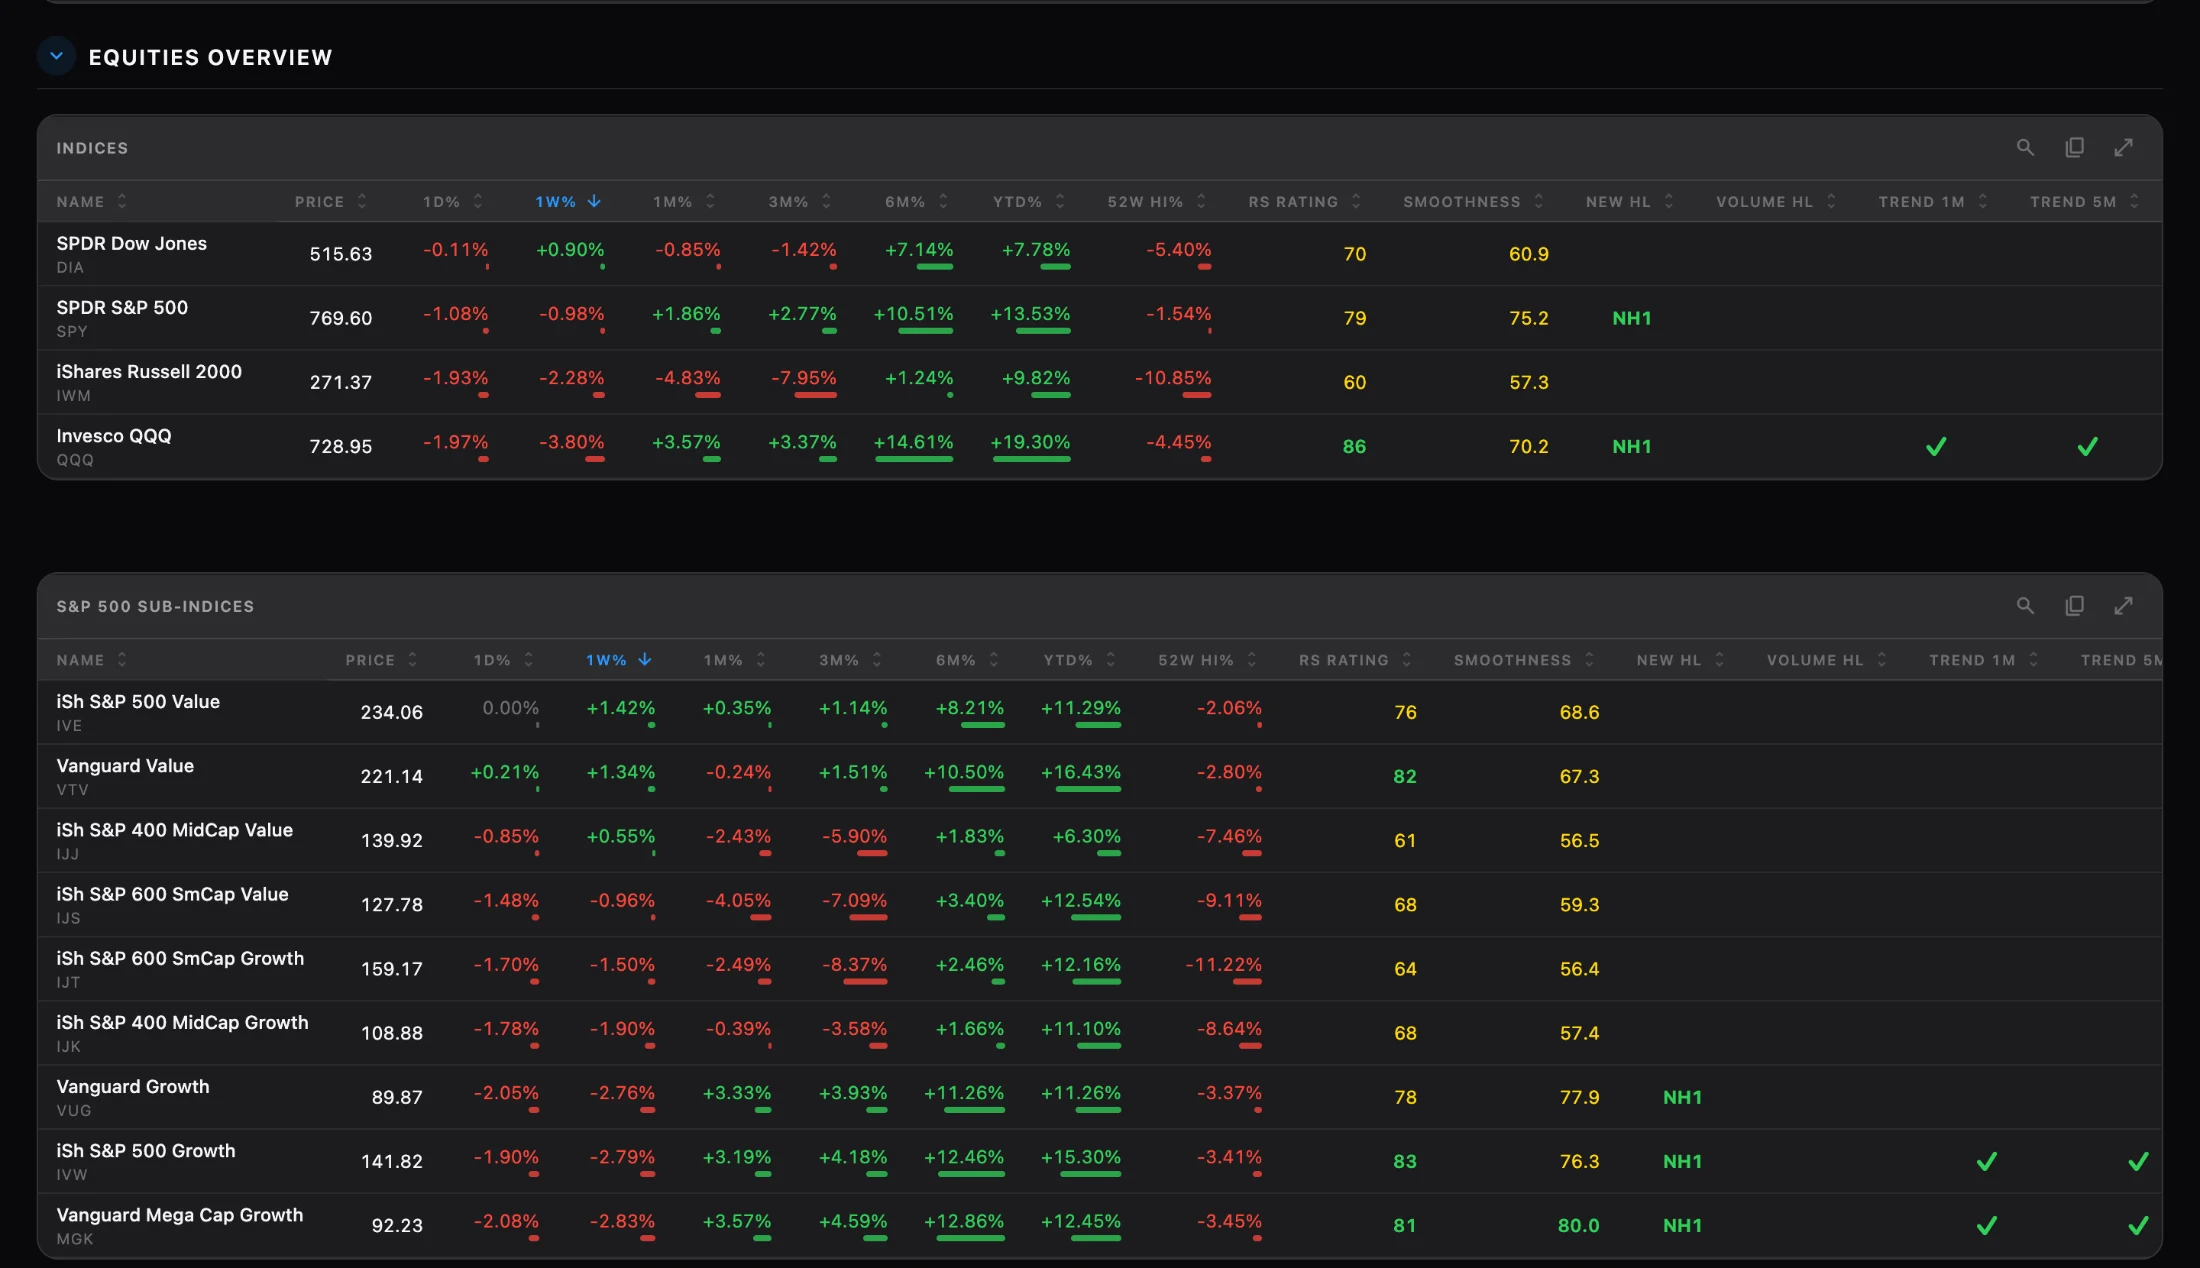Sort Indices by RS Rating
Screen dimensions: 2200x1268
pyautogui.click(x=1305, y=201)
